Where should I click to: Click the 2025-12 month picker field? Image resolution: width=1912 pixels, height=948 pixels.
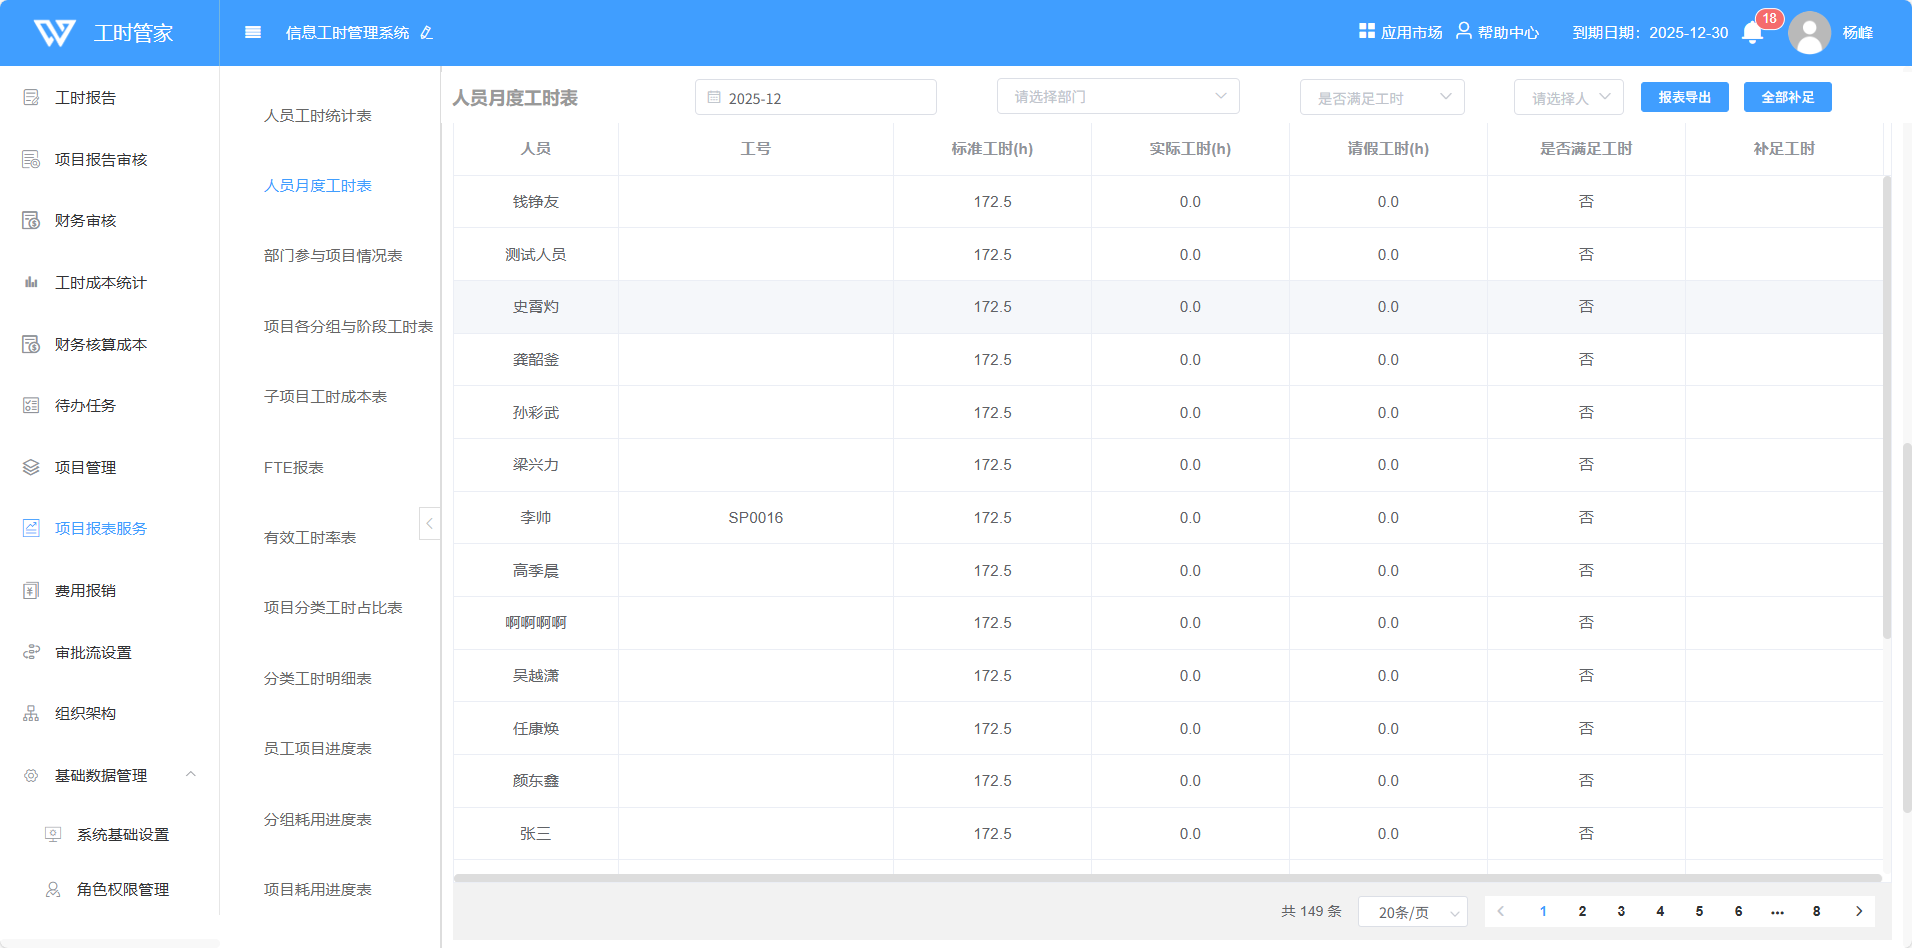click(815, 98)
